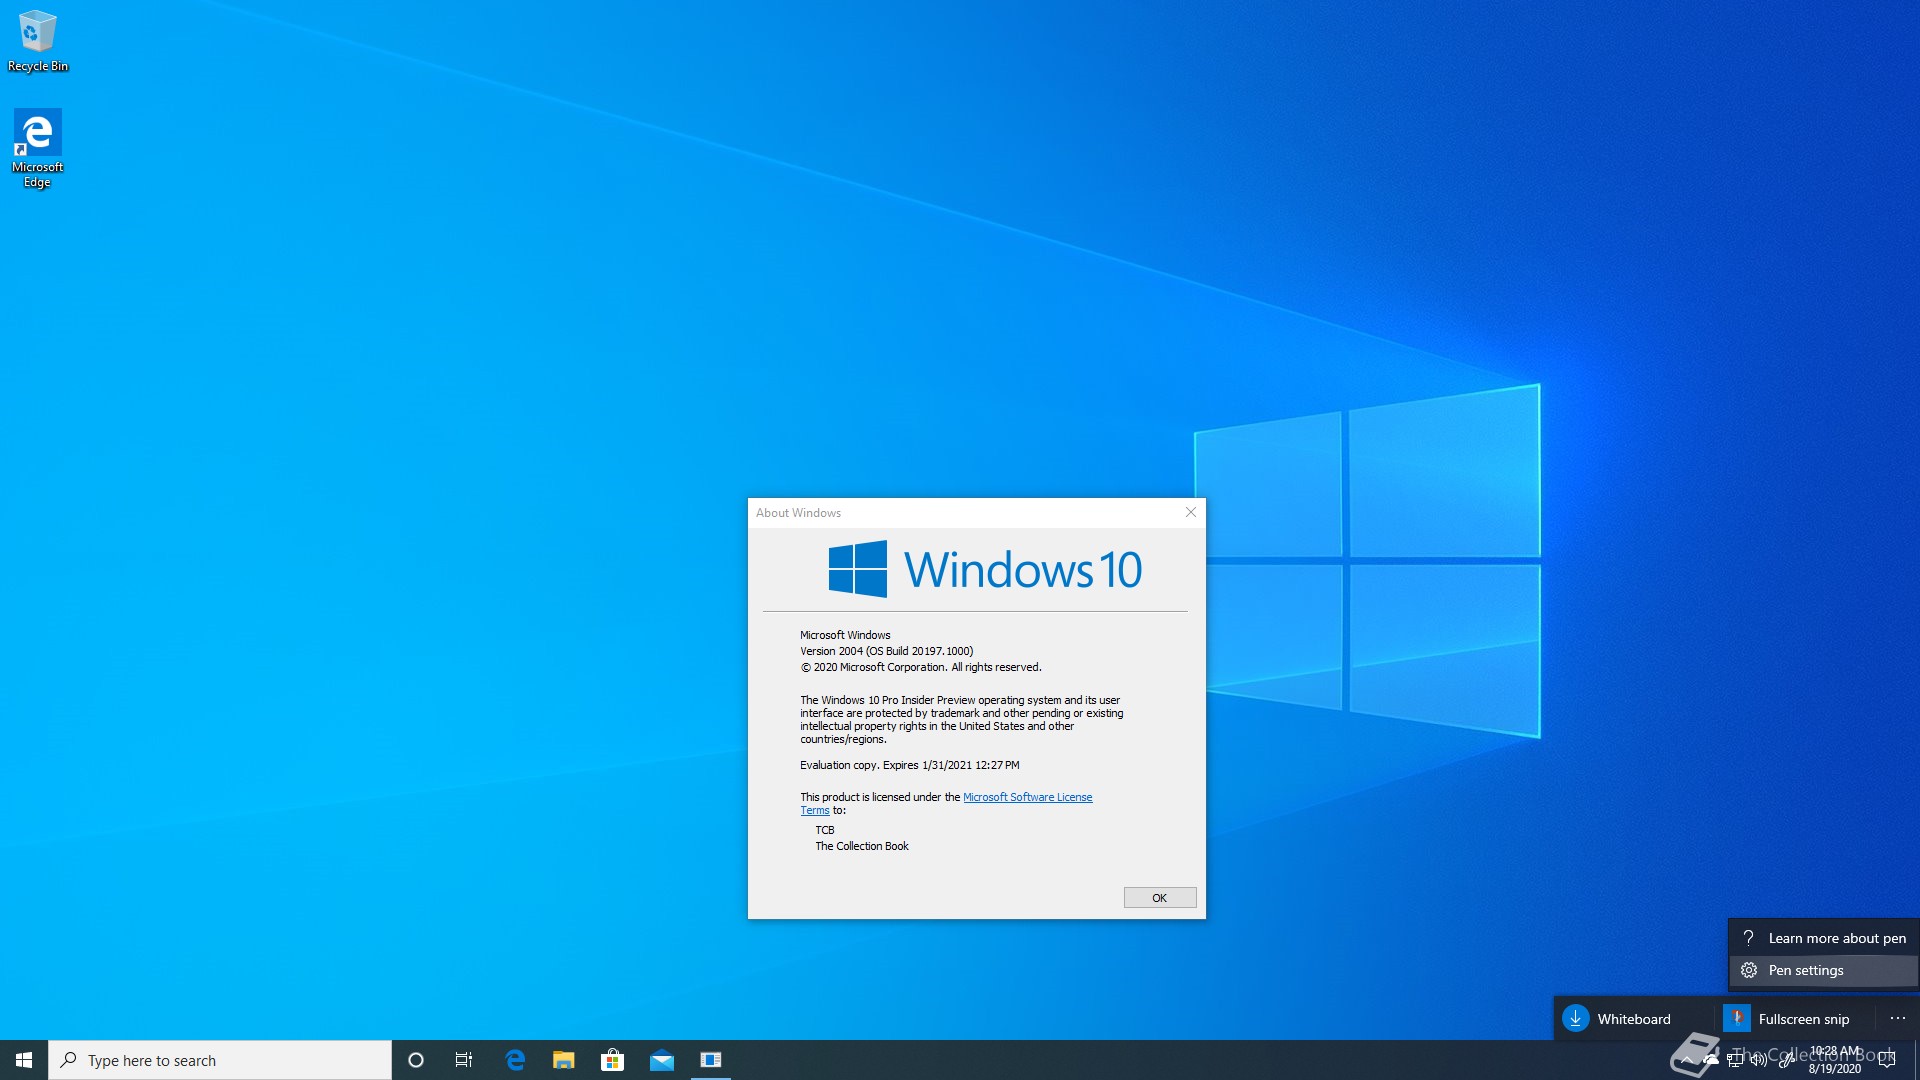Click the Cortana circle icon on taskbar
Screen dimensions: 1920x1080
[416, 1060]
